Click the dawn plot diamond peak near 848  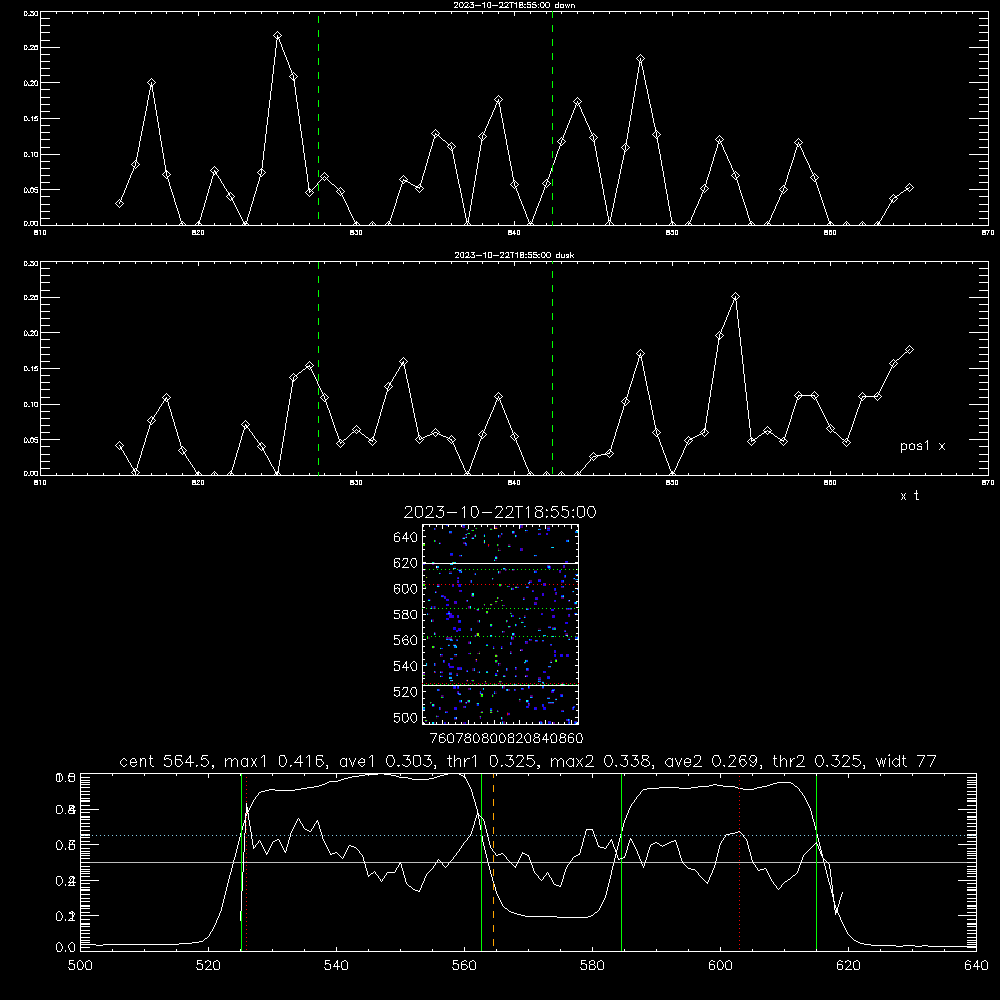click(x=640, y=59)
